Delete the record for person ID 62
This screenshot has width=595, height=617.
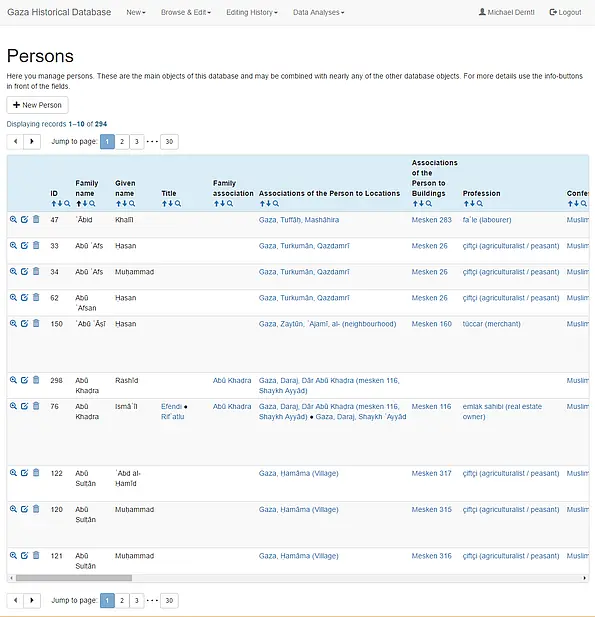(36, 297)
